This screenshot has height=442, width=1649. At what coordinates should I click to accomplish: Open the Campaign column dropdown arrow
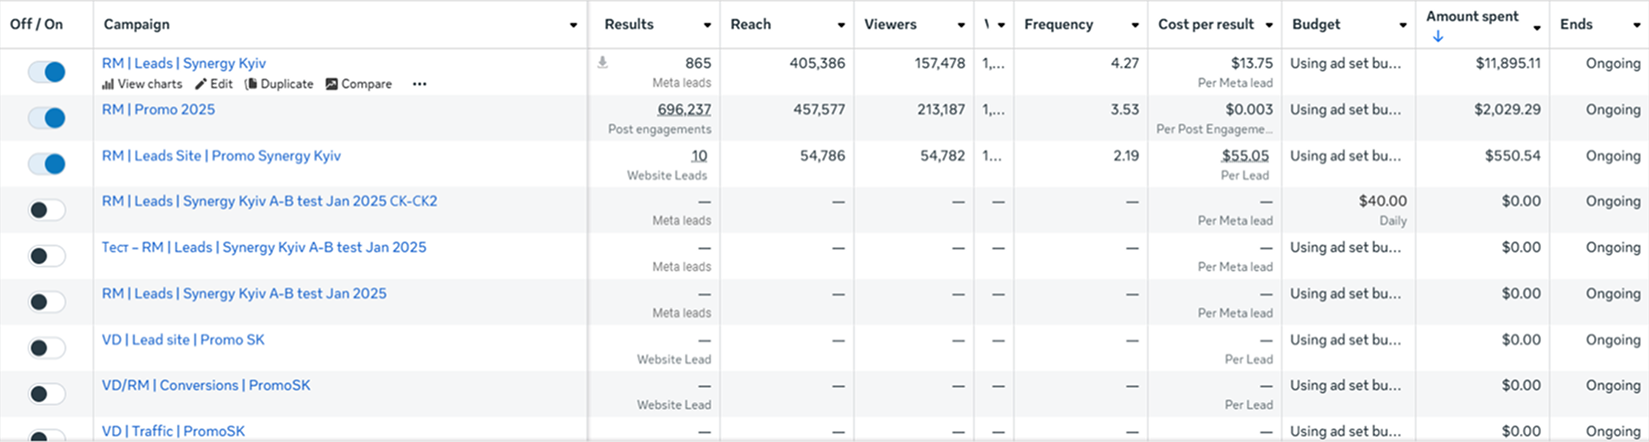(x=573, y=25)
